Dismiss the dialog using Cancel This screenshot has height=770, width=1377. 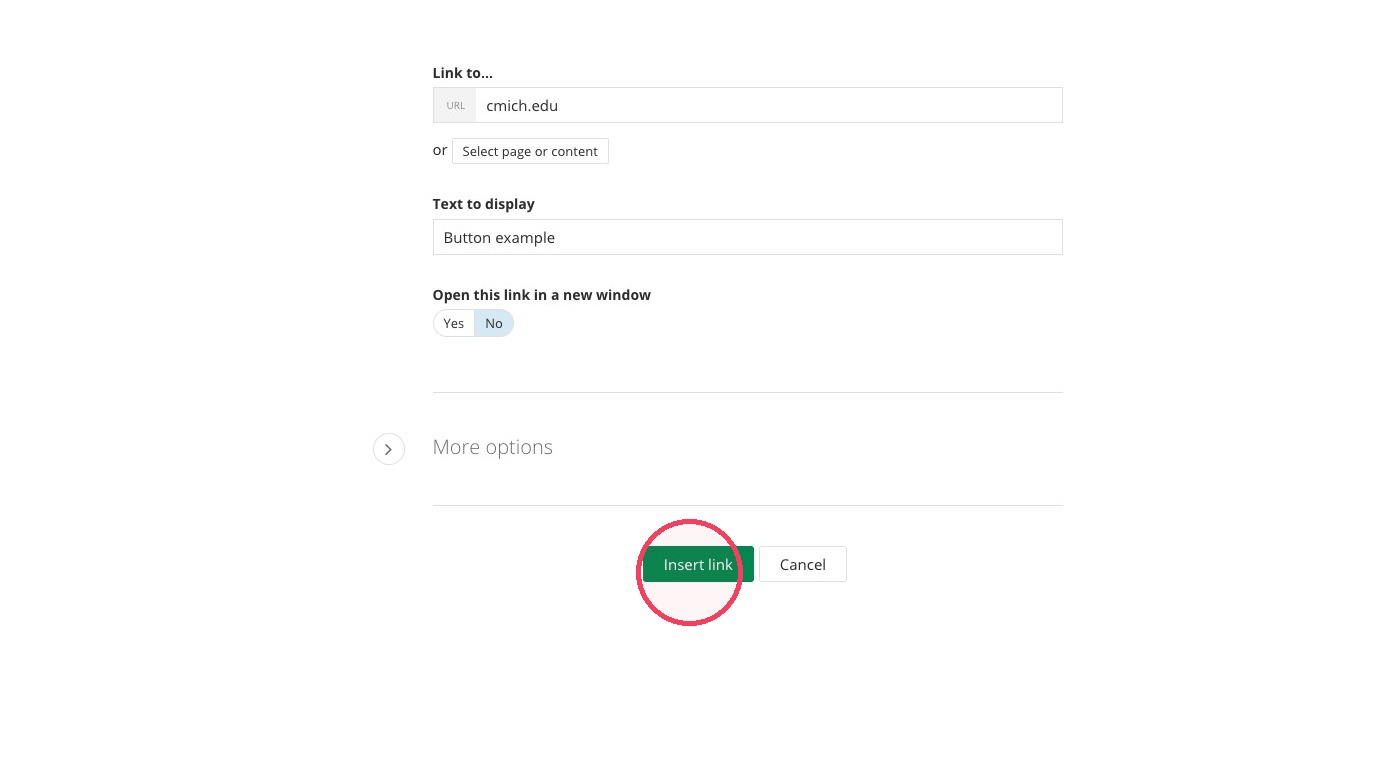[803, 564]
